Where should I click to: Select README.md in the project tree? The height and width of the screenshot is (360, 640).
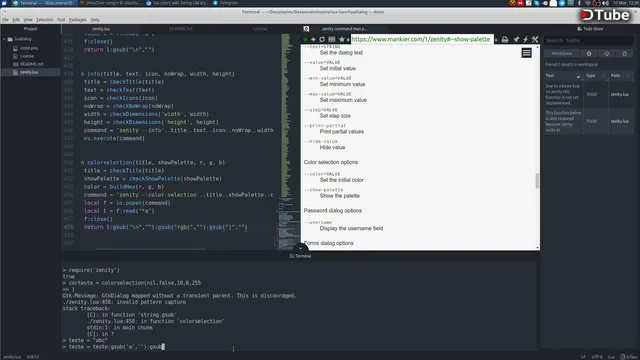pyautogui.click(x=31, y=64)
